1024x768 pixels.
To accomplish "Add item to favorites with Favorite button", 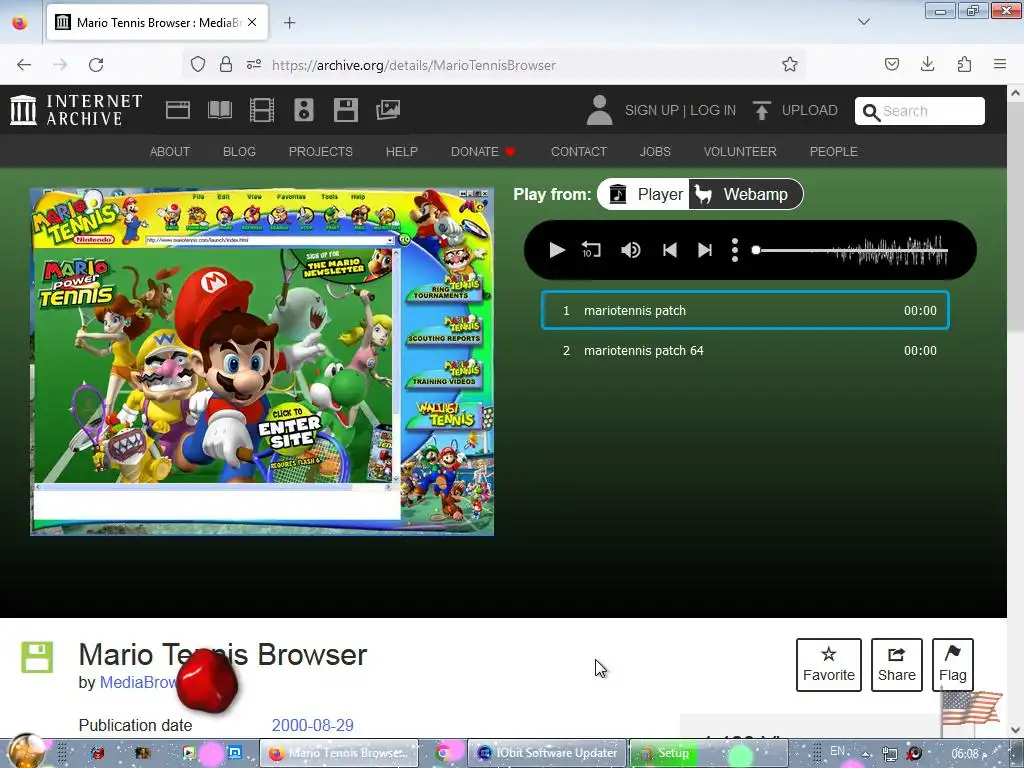I will (x=829, y=665).
